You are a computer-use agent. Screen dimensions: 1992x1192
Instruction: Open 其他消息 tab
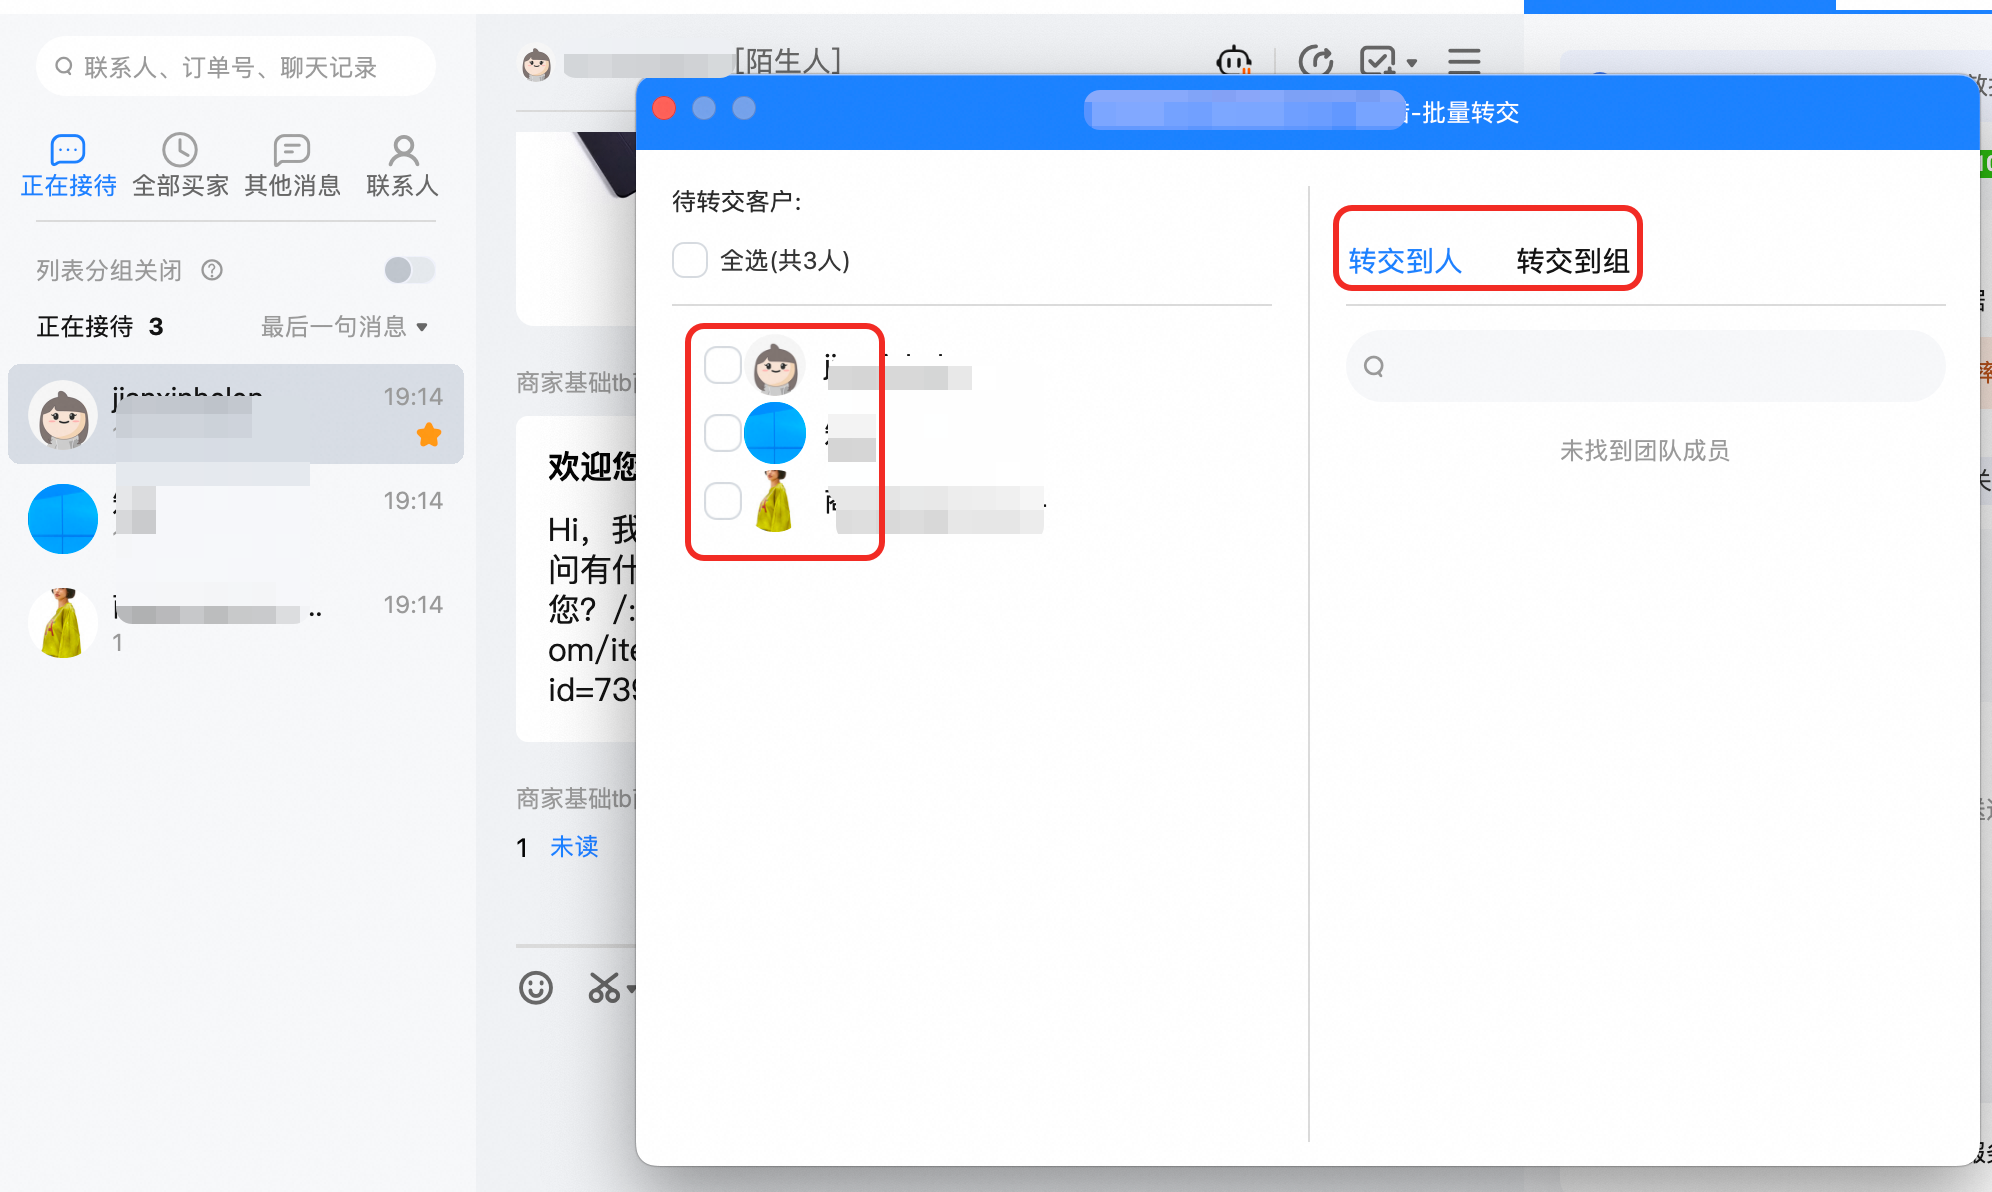[x=292, y=166]
